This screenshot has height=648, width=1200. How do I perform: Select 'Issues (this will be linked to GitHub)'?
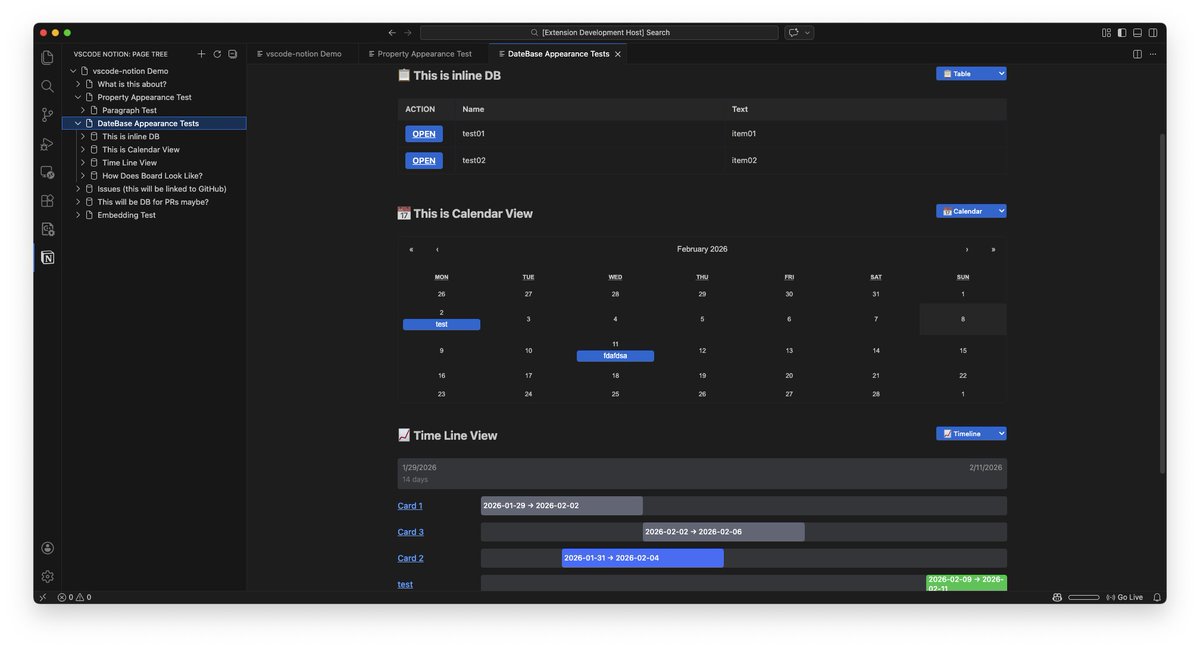[x=162, y=188]
